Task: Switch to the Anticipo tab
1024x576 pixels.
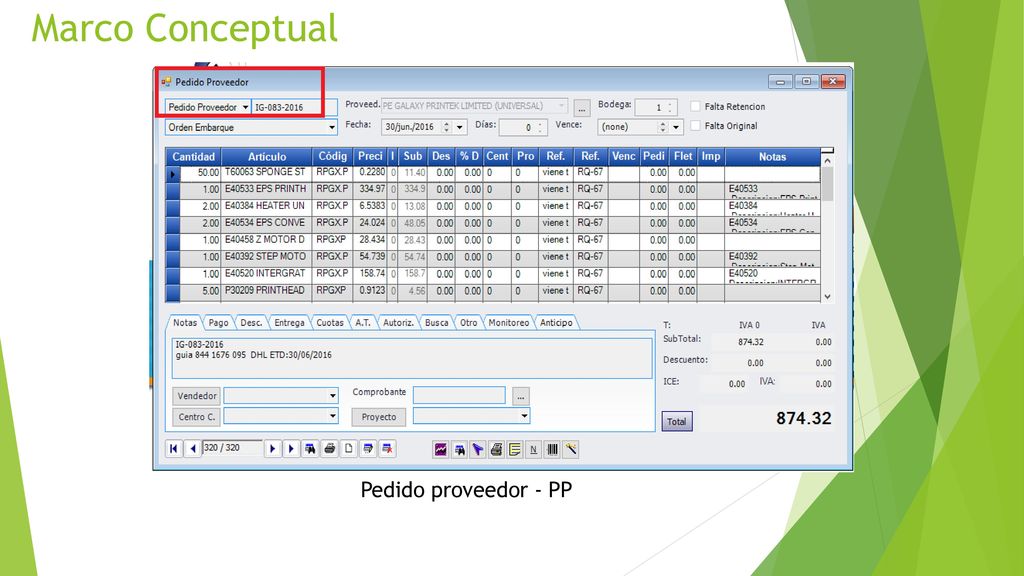Action: click(x=556, y=323)
